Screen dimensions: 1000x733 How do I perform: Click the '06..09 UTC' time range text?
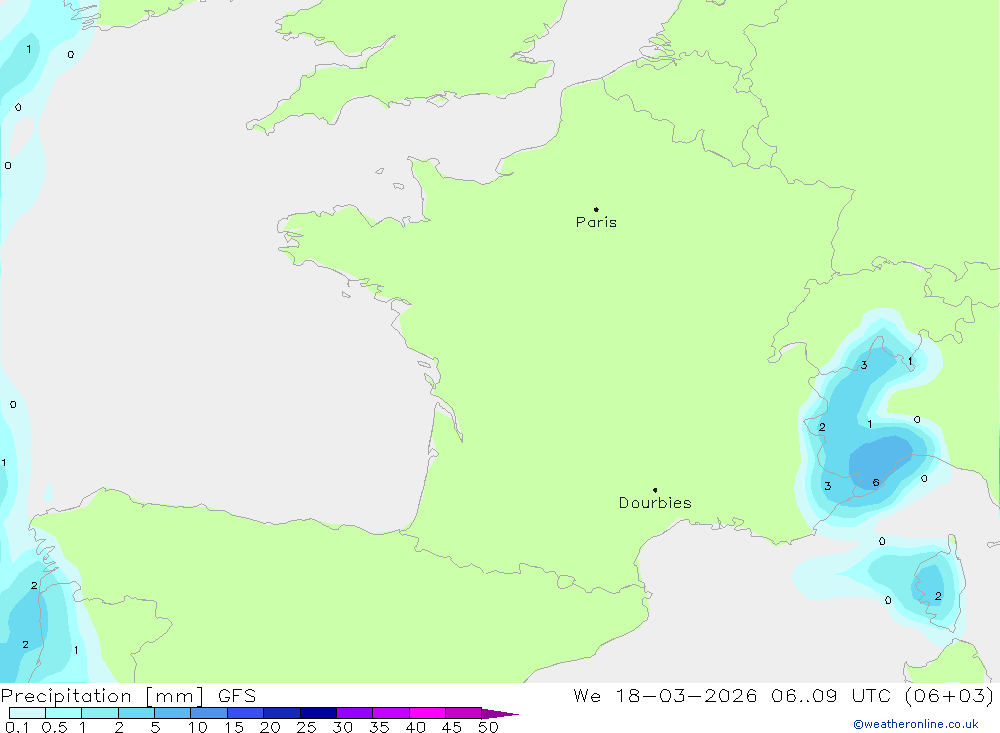[x=830, y=695]
